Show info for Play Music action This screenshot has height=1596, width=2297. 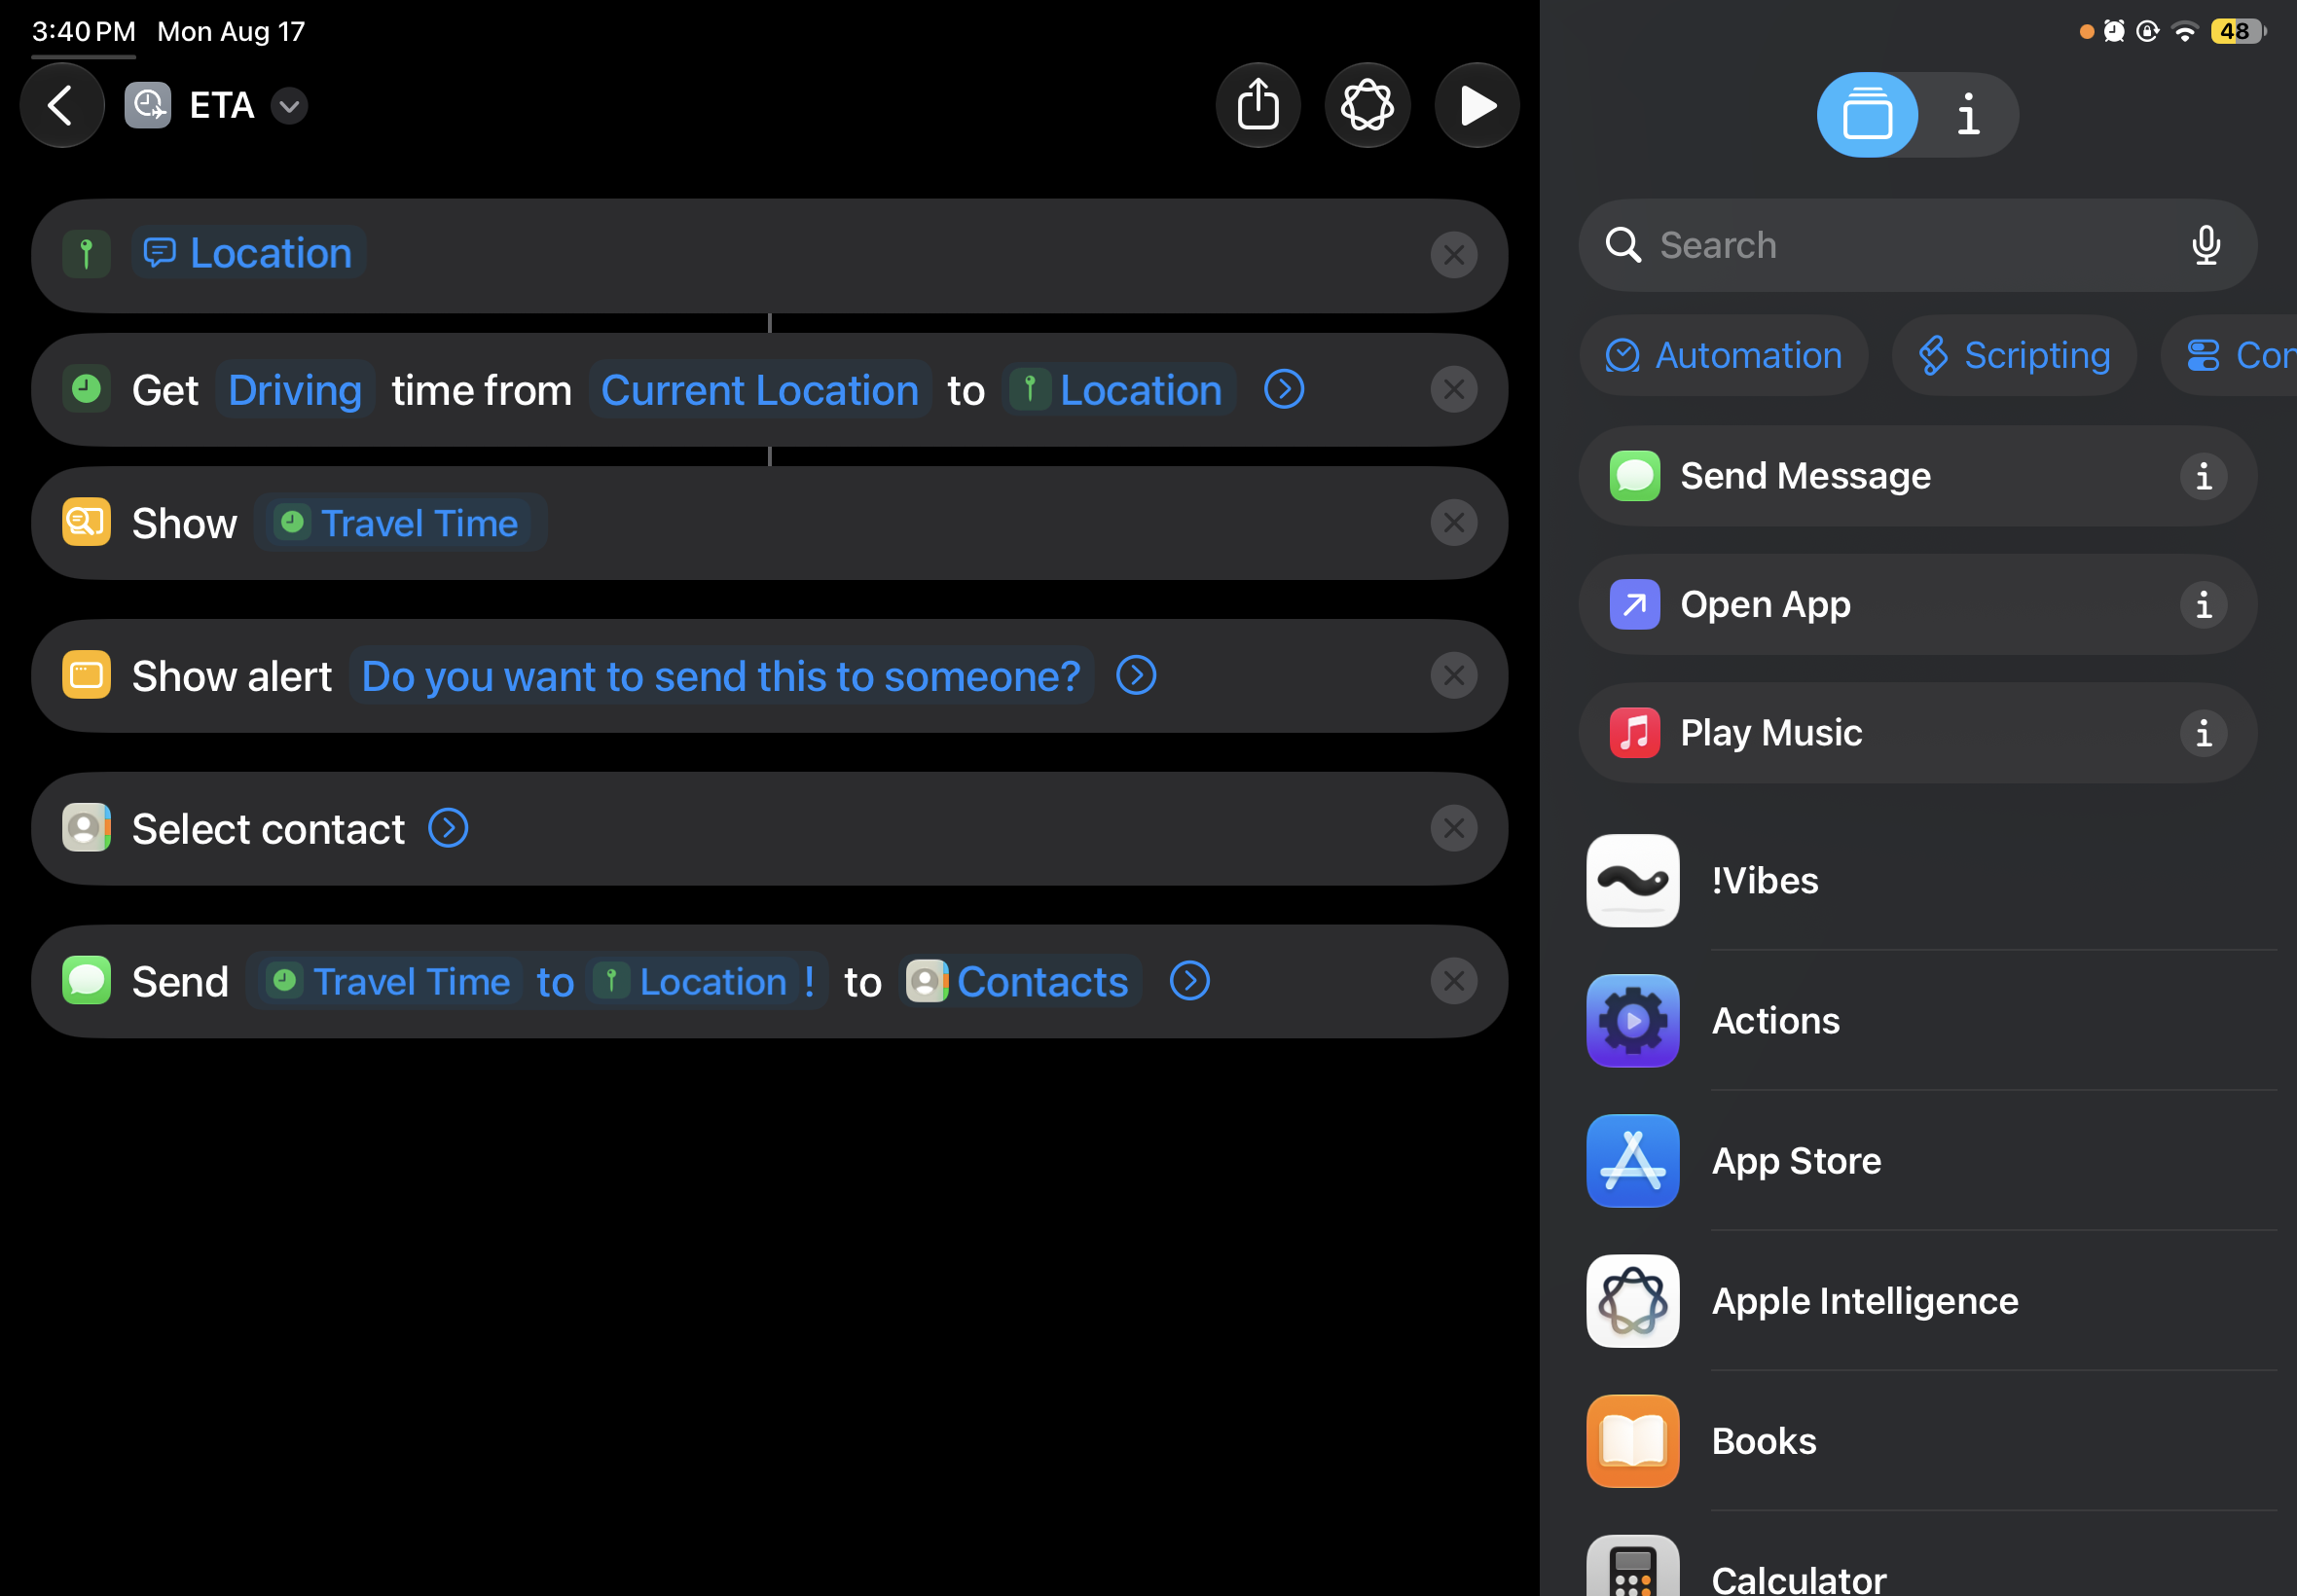[x=2203, y=733]
